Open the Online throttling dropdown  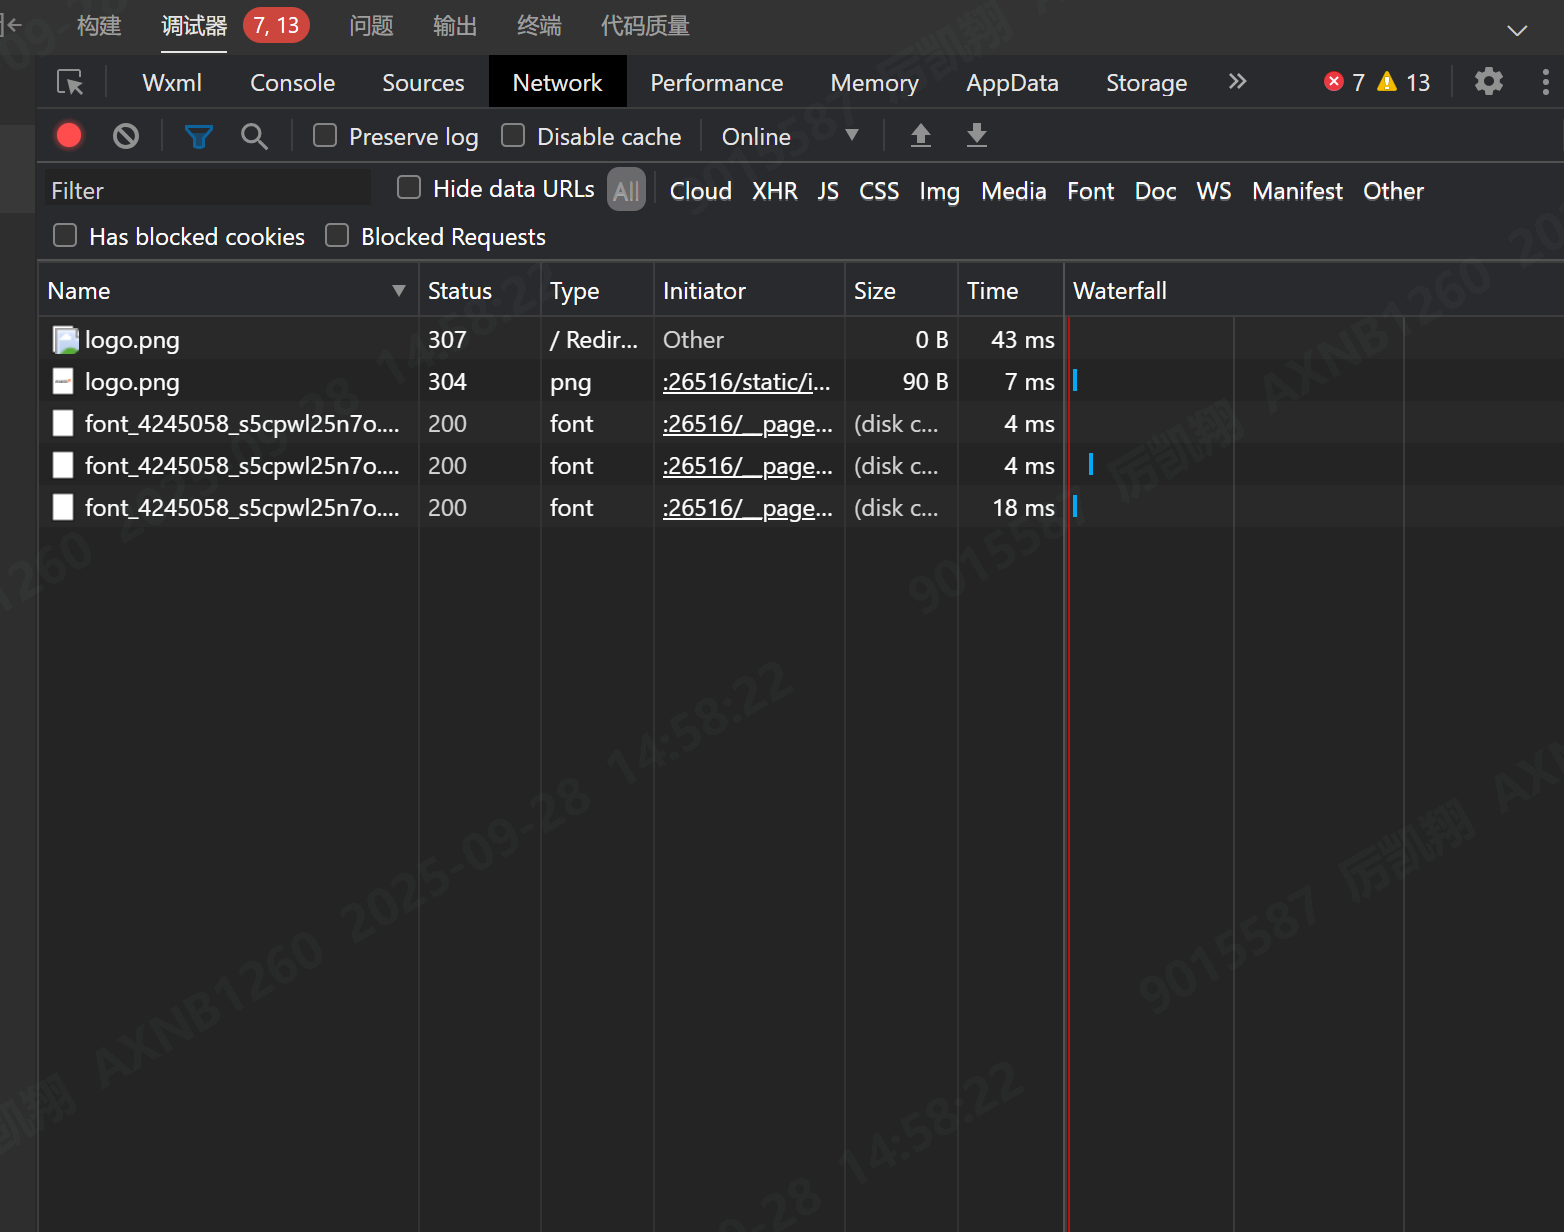[x=790, y=136]
